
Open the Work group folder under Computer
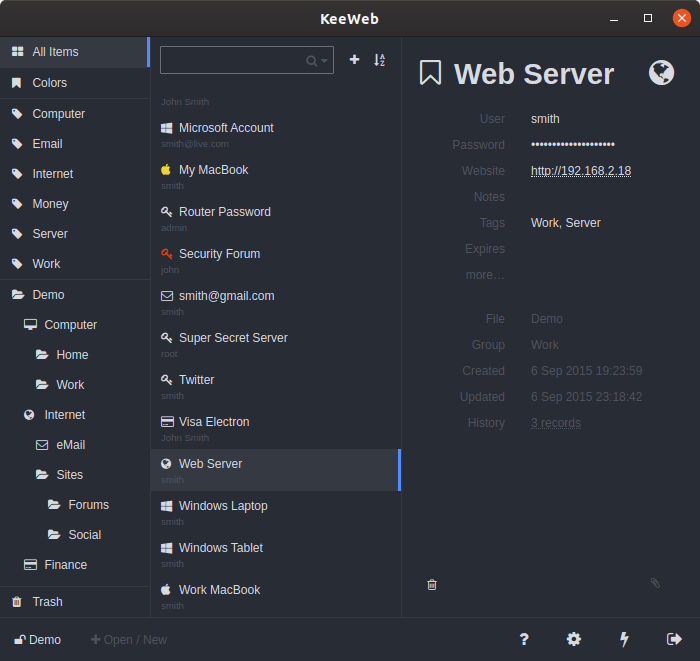click(75, 384)
